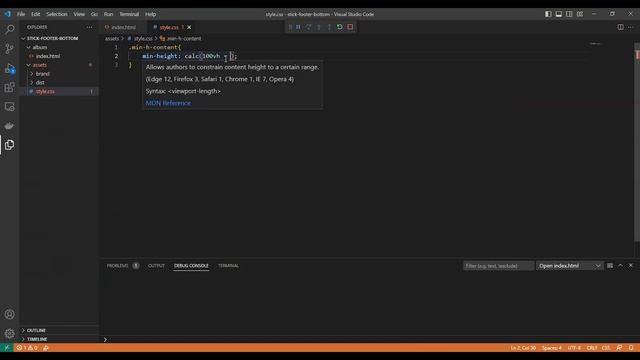Click the editor vertical scrollbar
The image size is (640, 360).
[637, 143]
